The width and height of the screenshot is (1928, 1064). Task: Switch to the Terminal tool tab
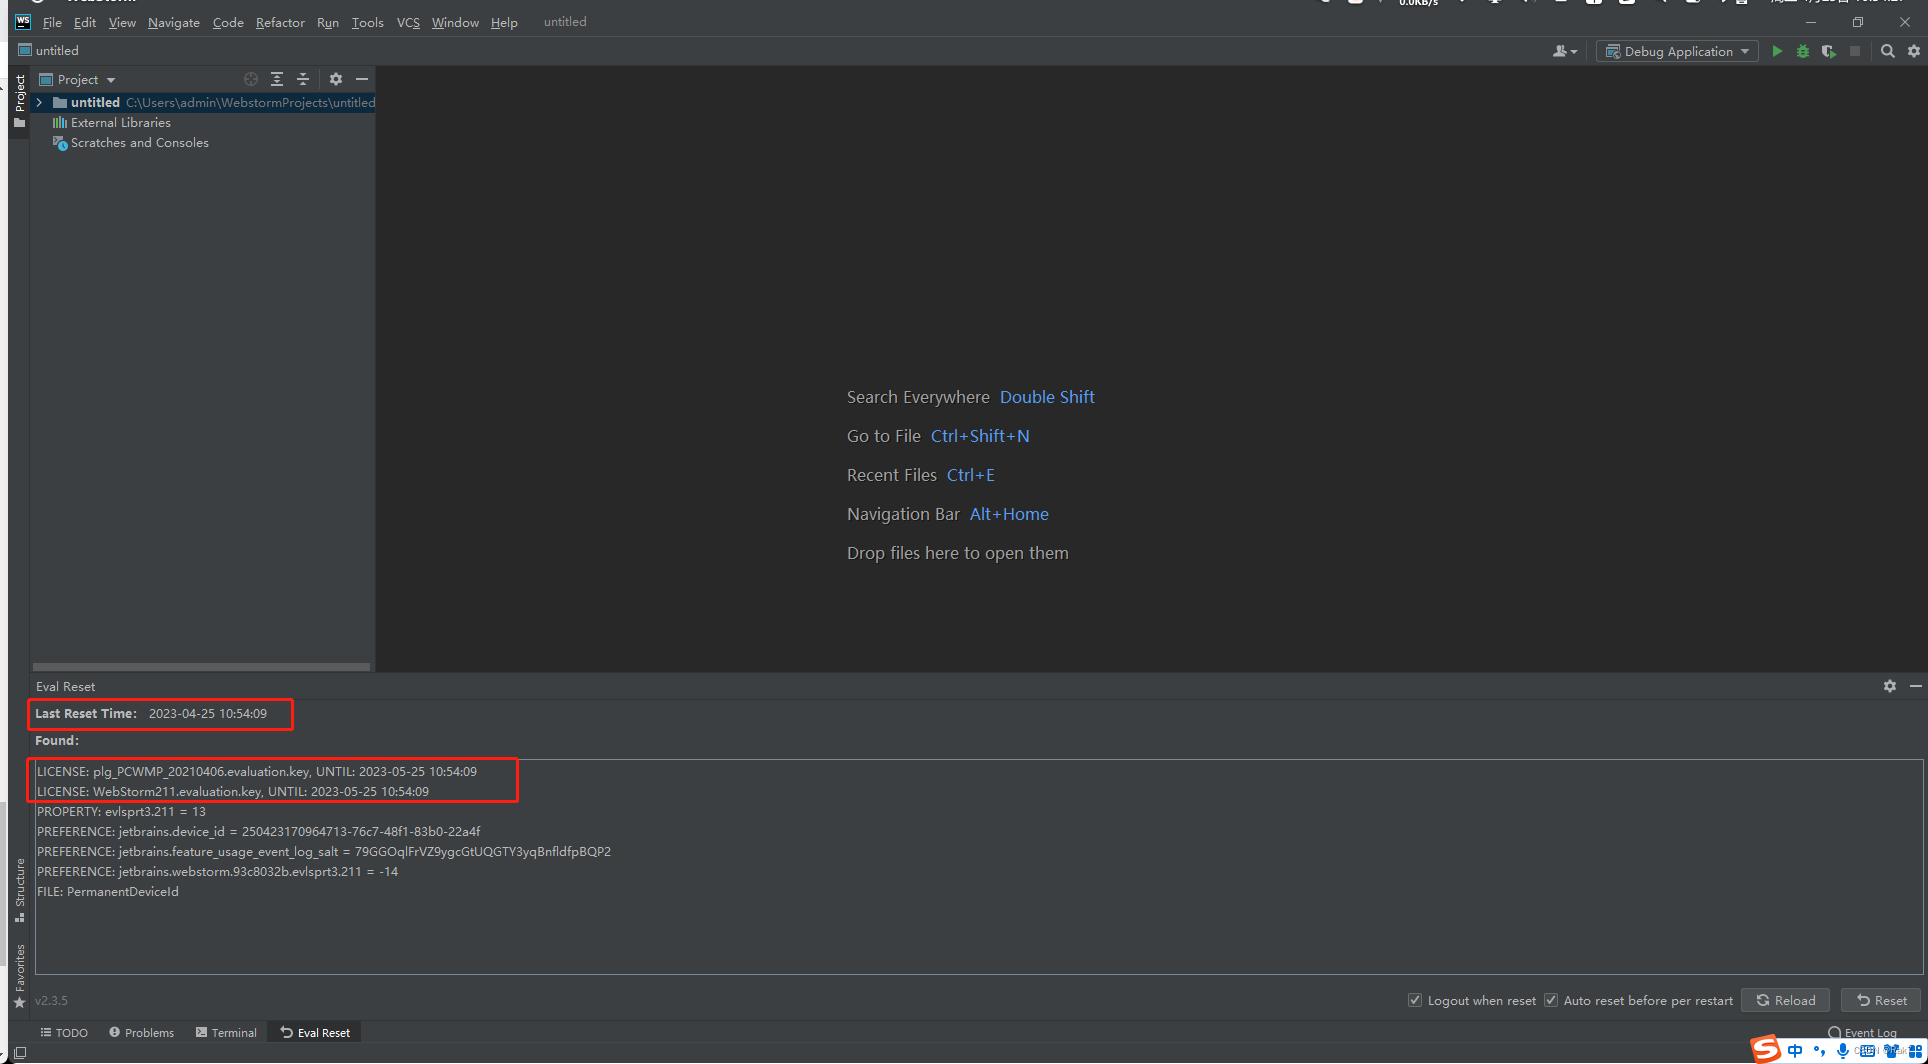(x=226, y=1033)
